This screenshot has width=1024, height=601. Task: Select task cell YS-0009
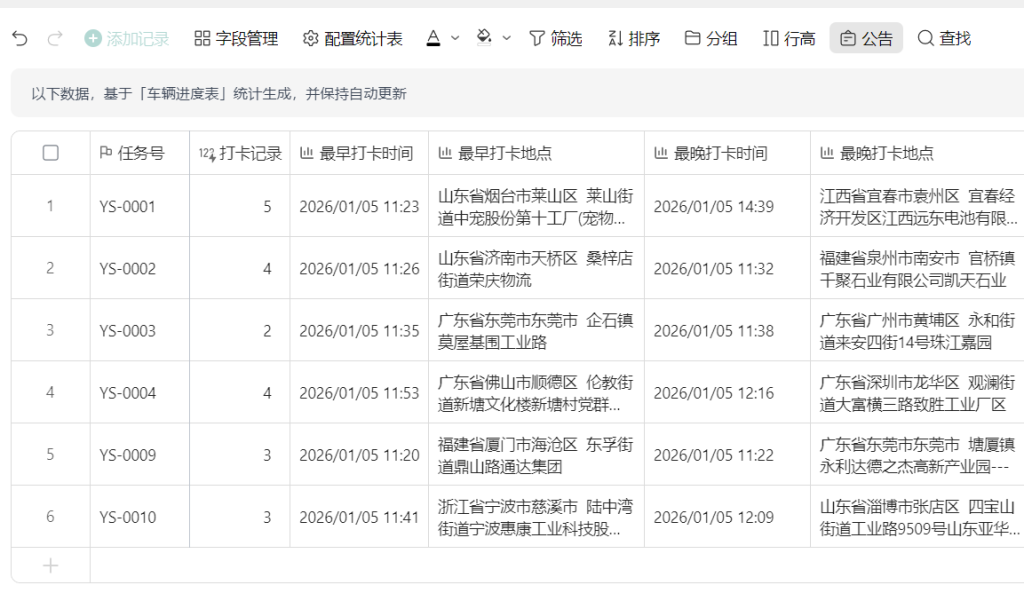coord(140,455)
